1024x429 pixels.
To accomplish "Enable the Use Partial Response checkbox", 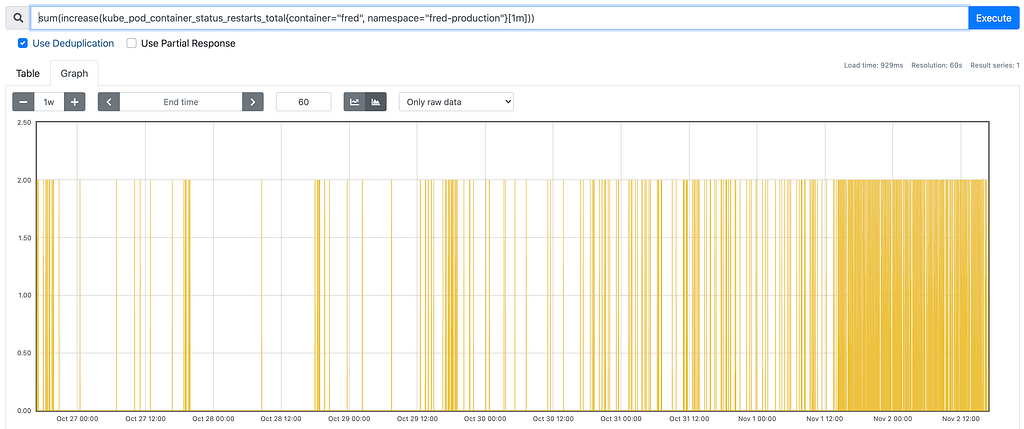I will pyautogui.click(x=132, y=44).
